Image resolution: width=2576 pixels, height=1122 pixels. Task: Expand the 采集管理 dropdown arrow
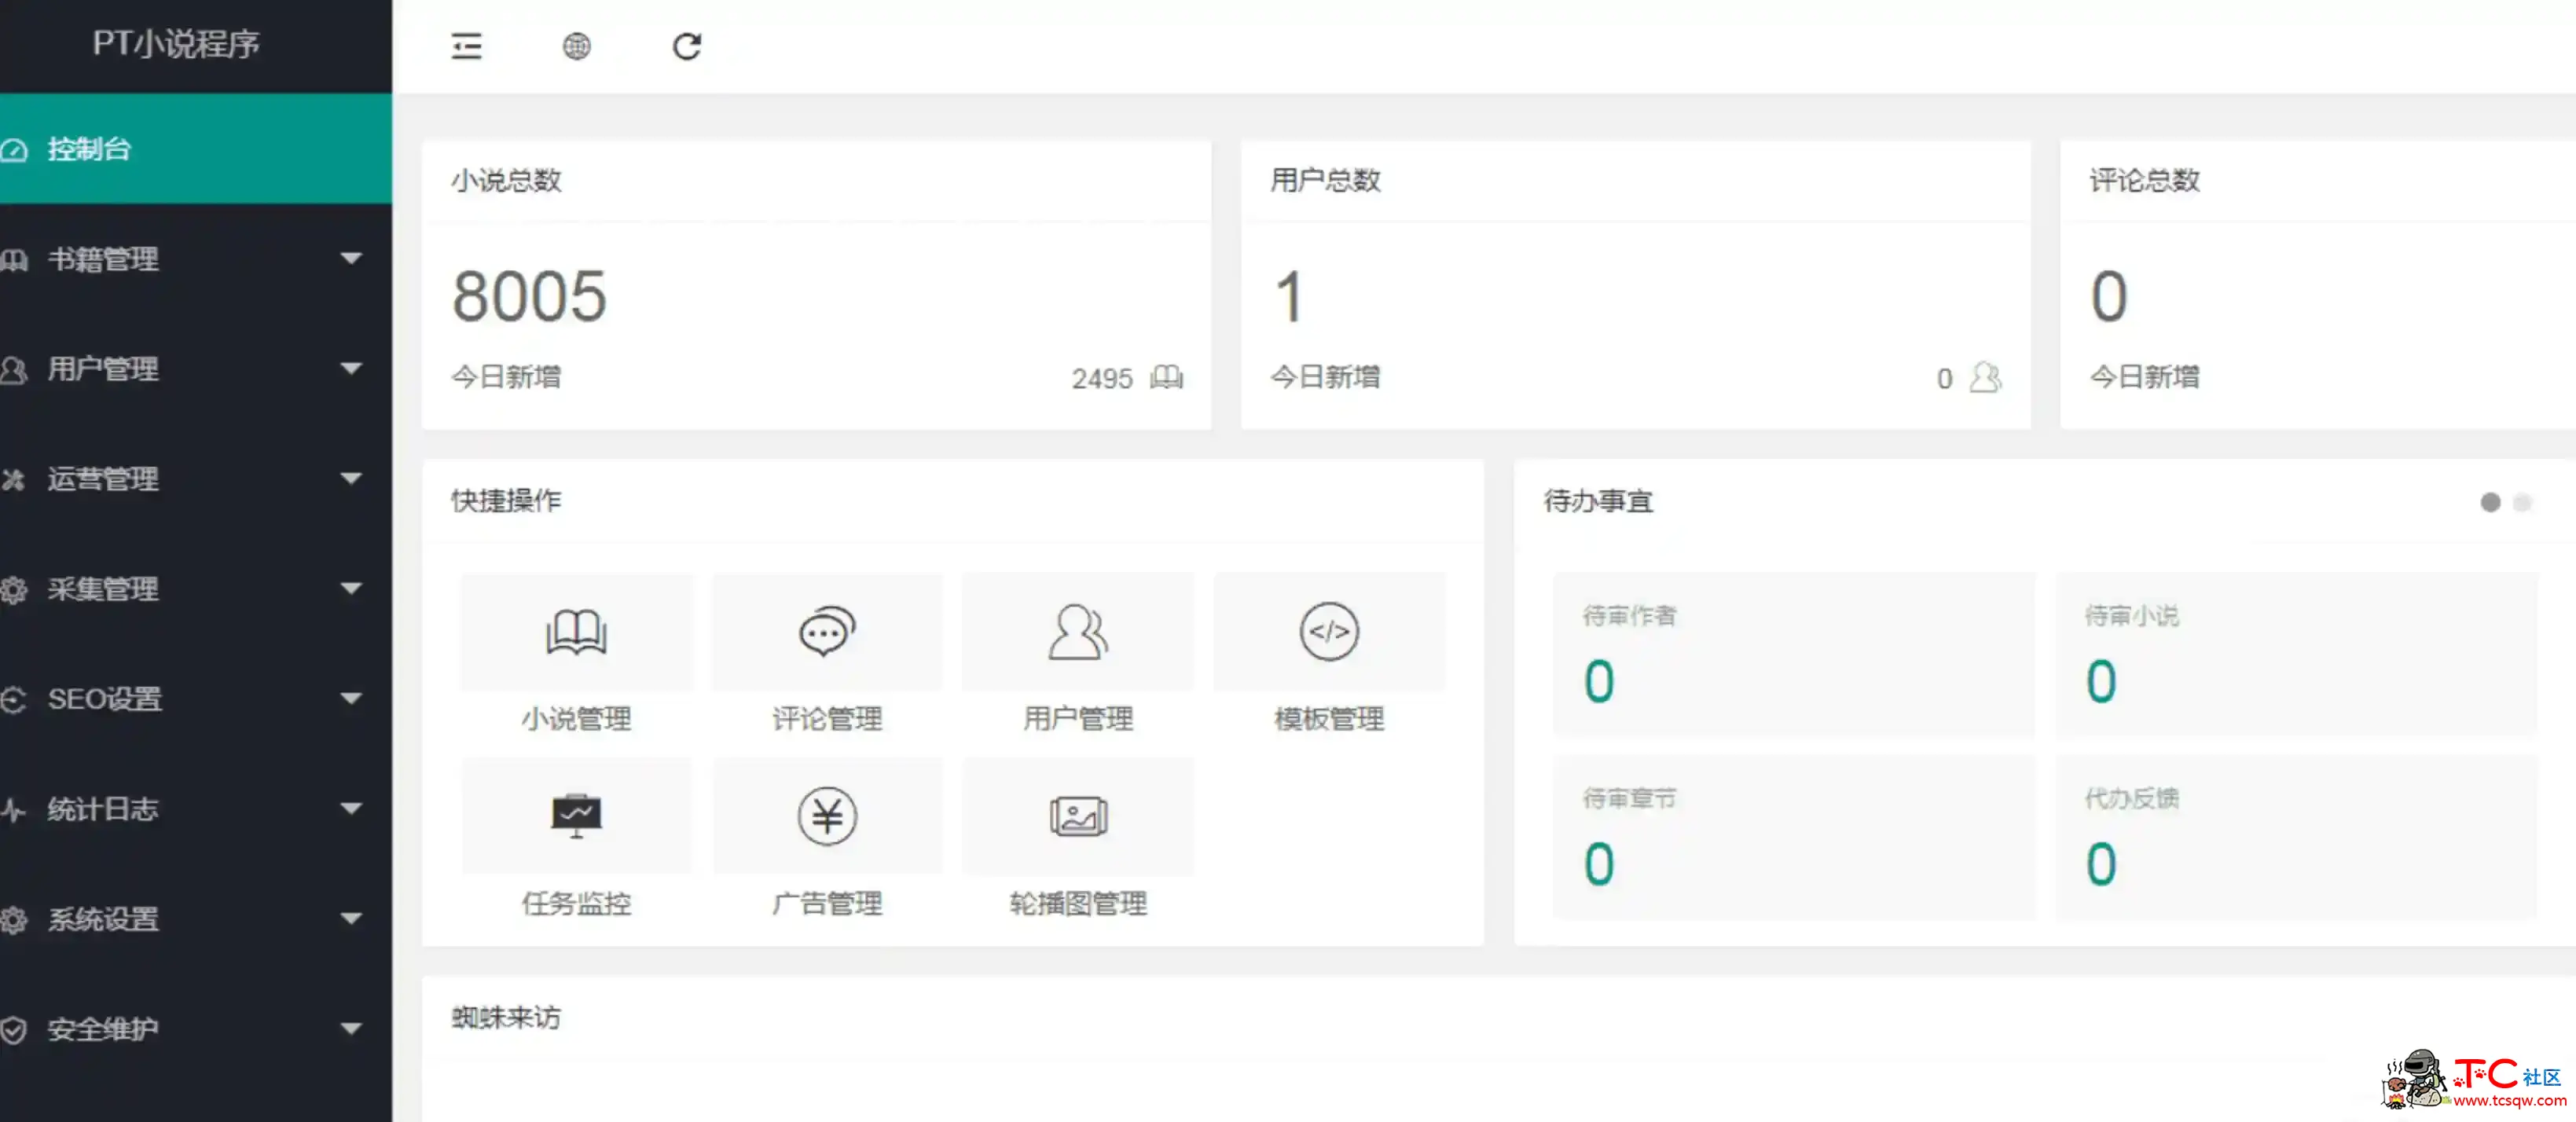[x=350, y=589]
